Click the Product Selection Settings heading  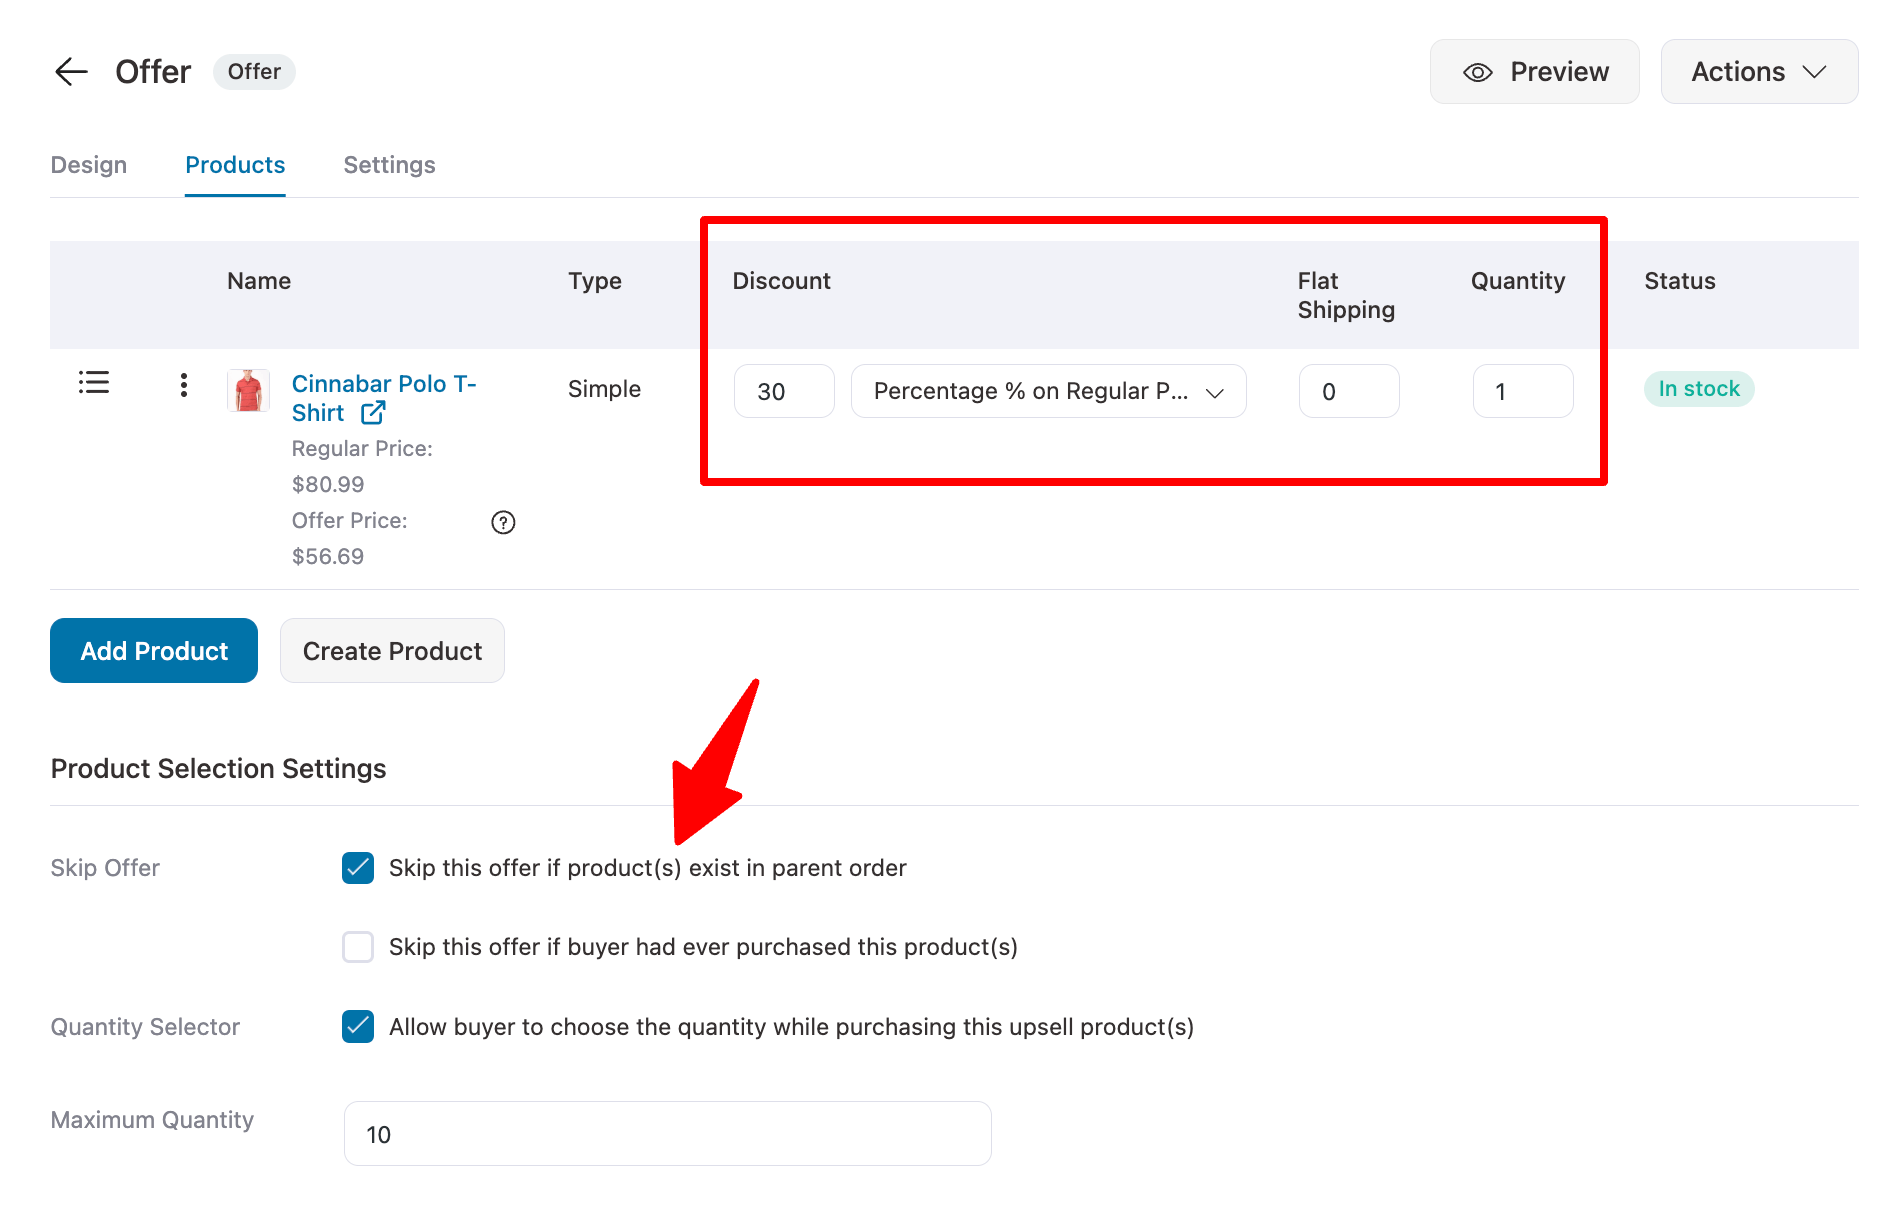(218, 769)
